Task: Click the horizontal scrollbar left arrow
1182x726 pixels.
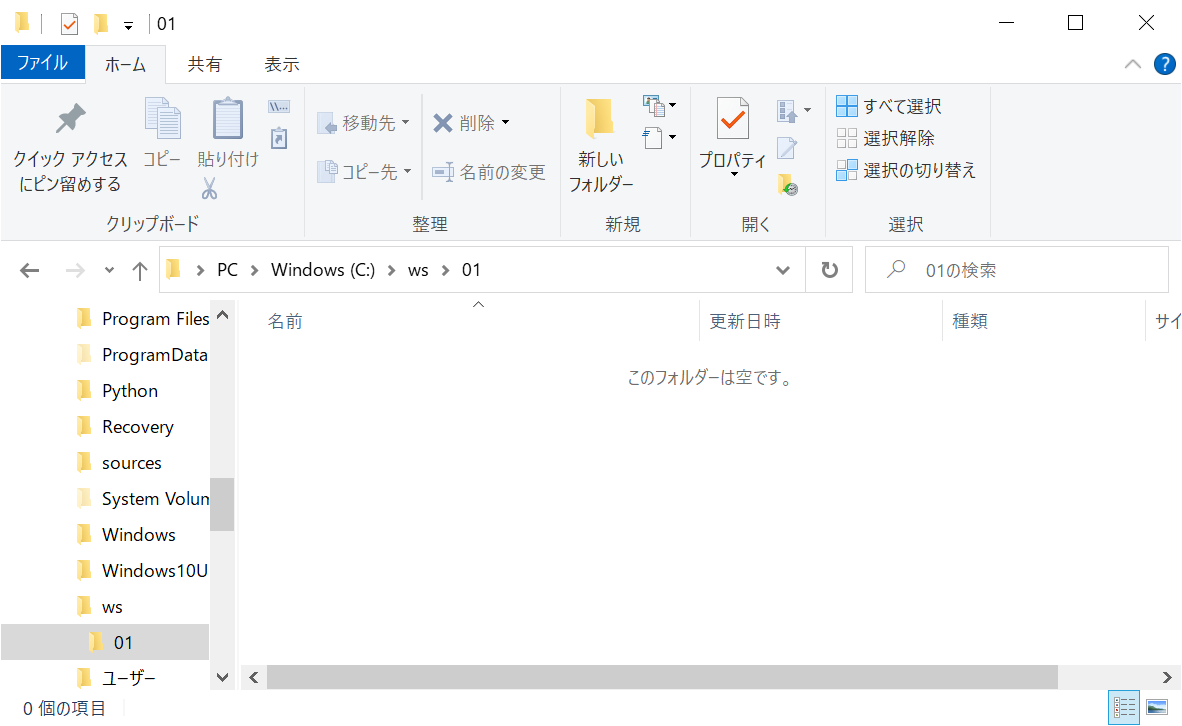Action: coord(254,677)
